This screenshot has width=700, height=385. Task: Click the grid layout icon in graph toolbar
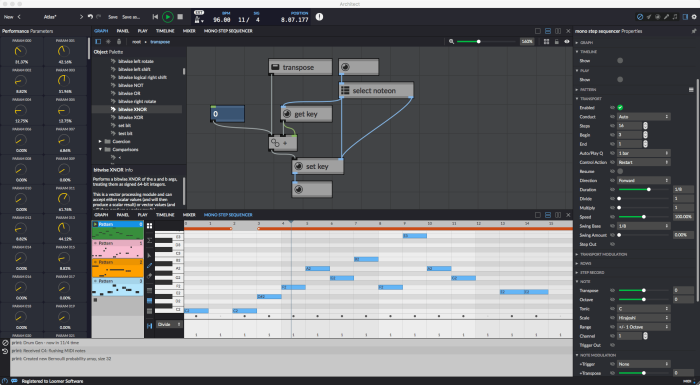click(546, 42)
